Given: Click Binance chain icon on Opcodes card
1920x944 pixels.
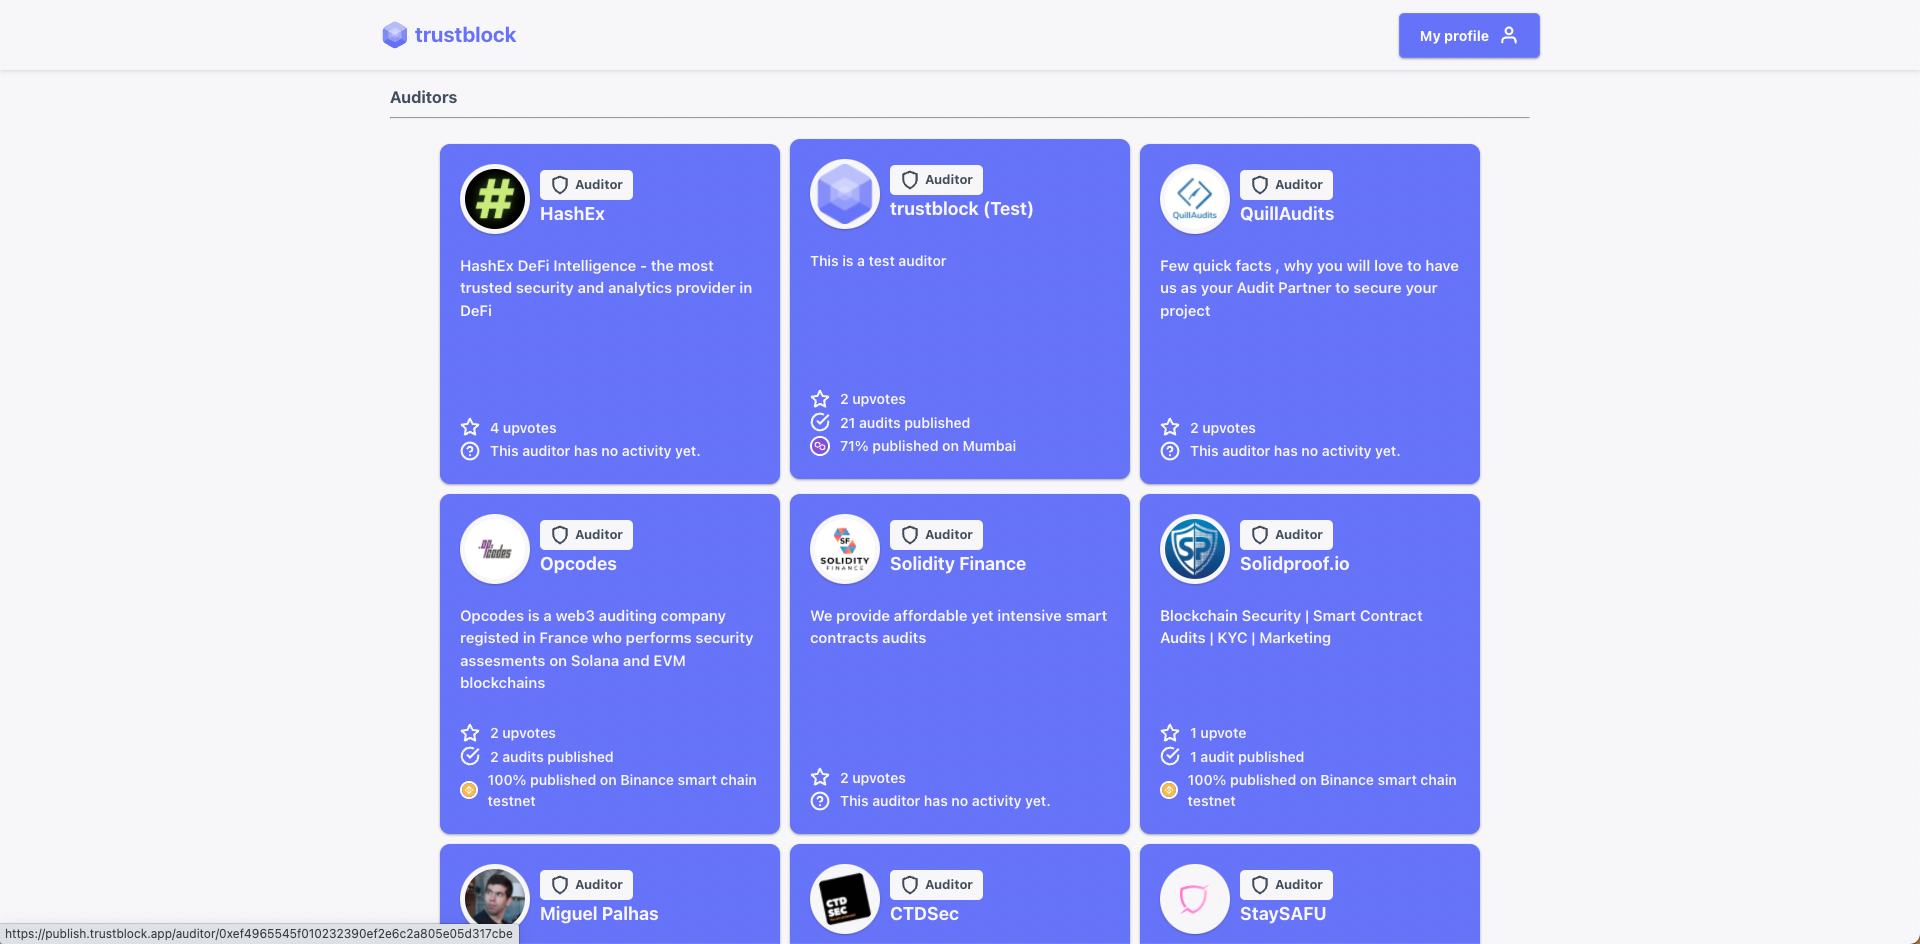Looking at the screenshot, I should pyautogui.click(x=469, y=790).
